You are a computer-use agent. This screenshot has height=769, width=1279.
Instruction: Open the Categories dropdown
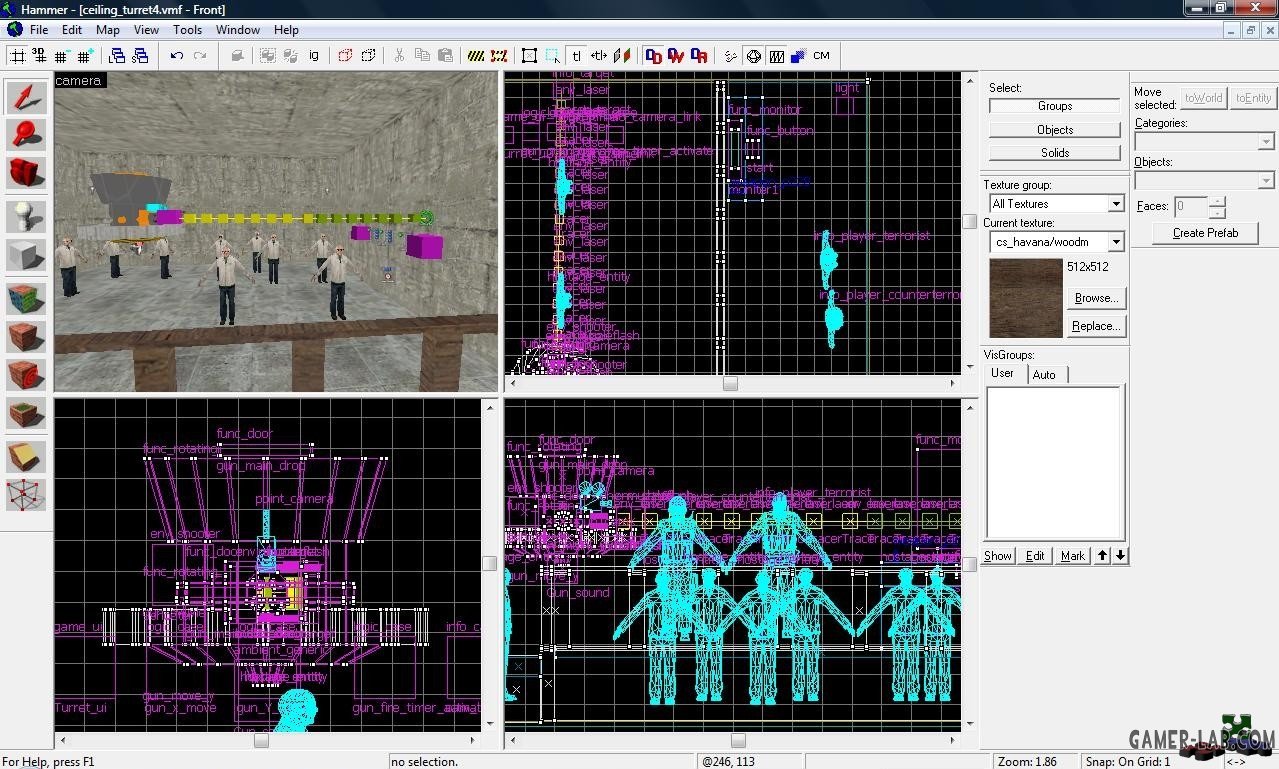pos(1266,142)
